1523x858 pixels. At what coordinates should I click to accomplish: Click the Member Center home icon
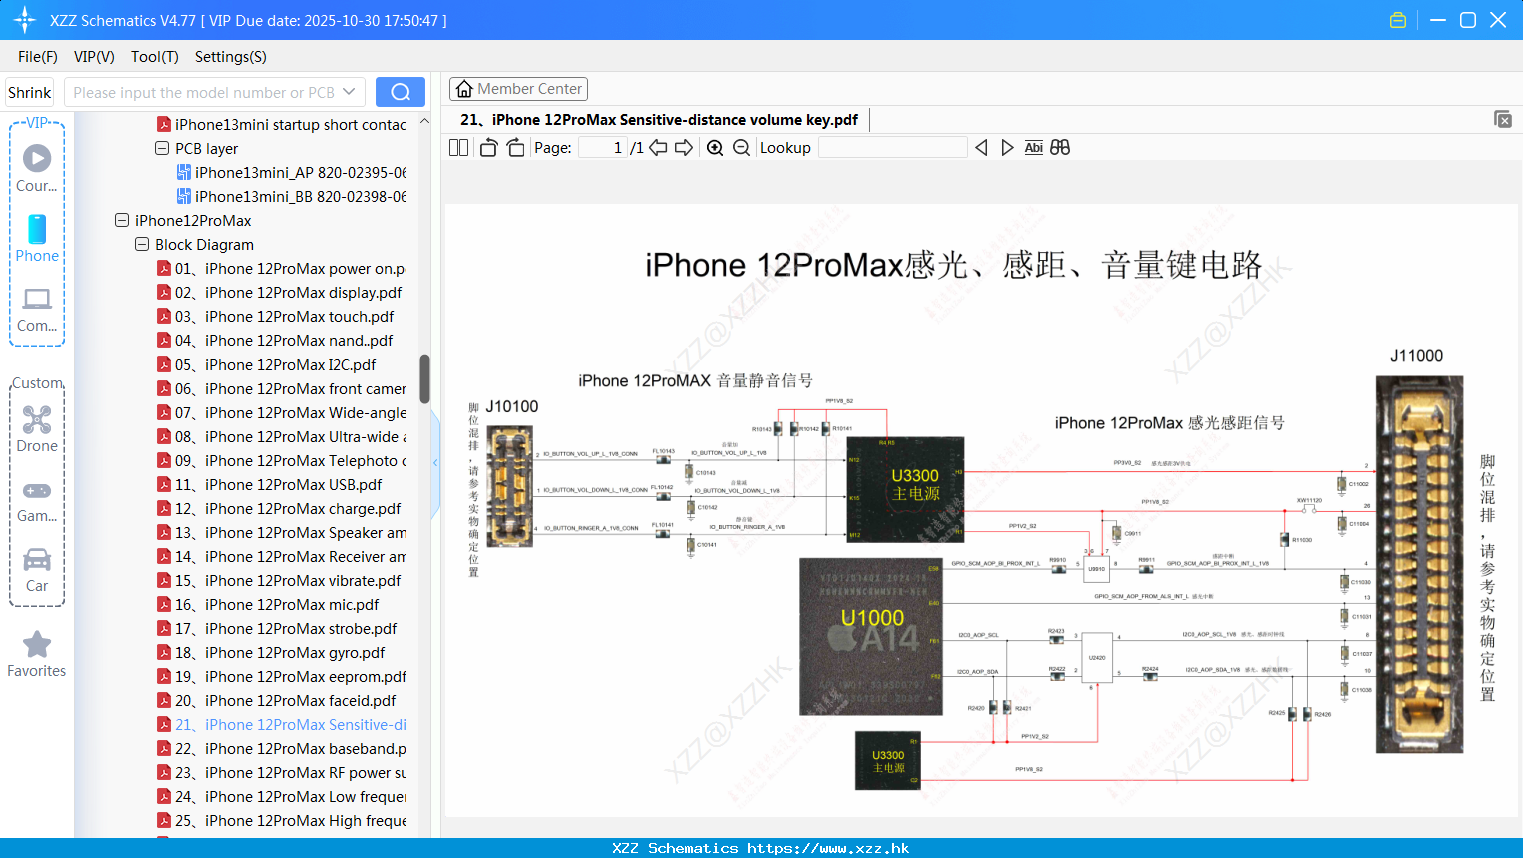tap(464, 89)
